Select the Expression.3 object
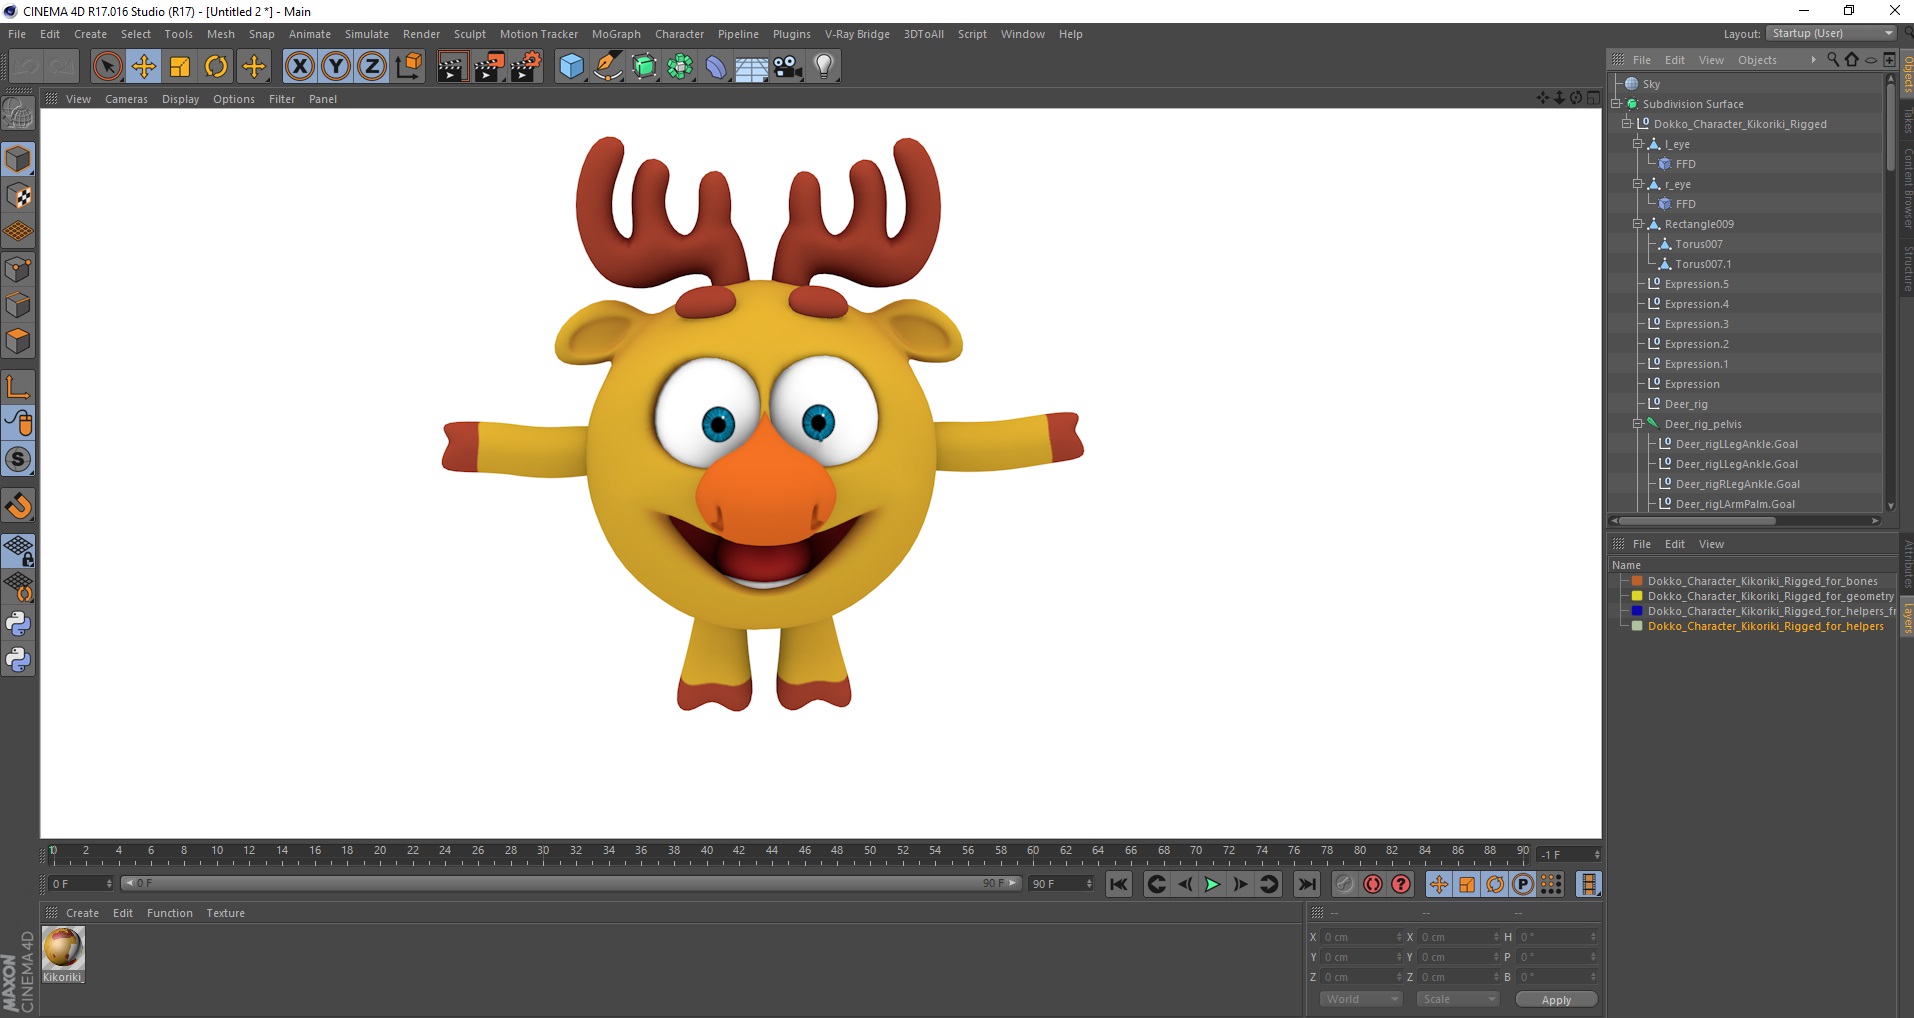 1696,324
